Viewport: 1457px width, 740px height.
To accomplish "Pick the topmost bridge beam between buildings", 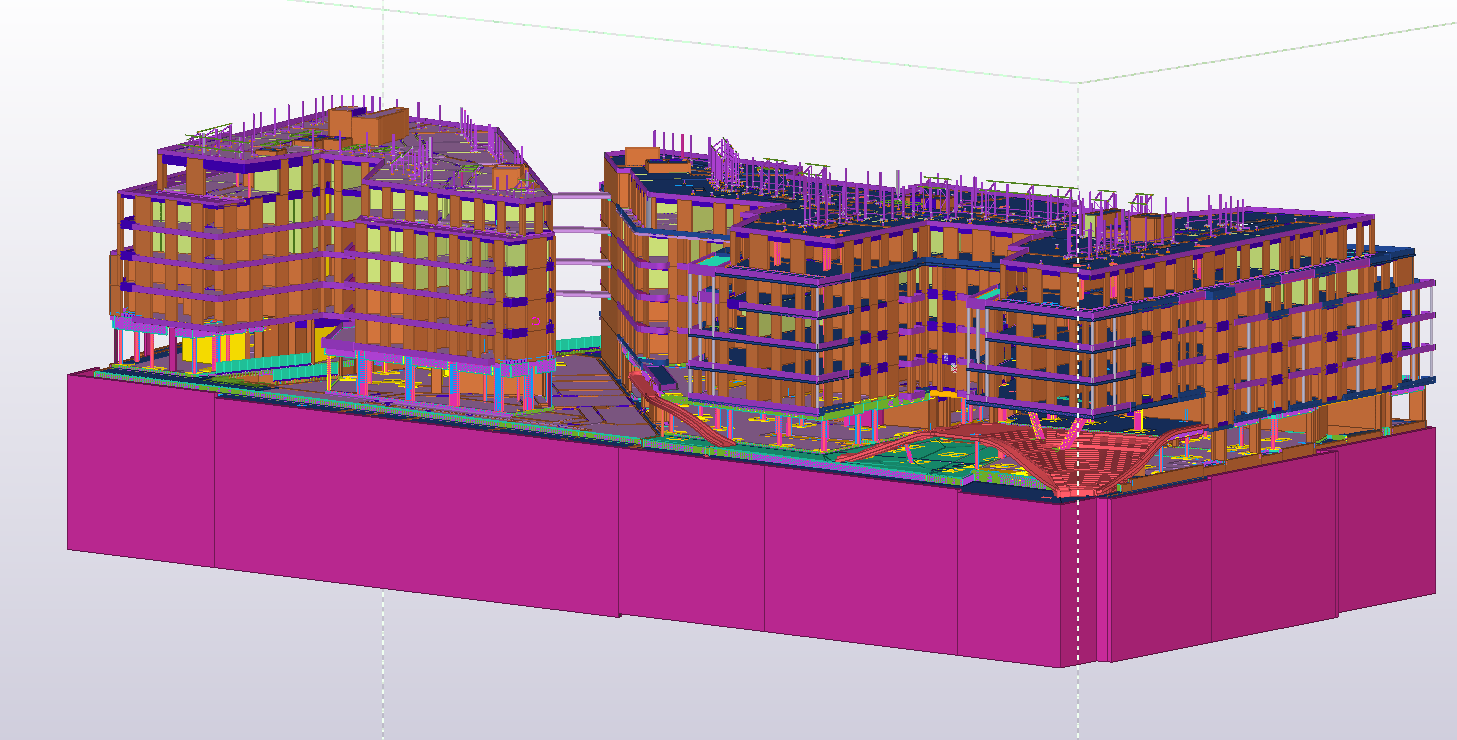I will [x=578, y=197].
